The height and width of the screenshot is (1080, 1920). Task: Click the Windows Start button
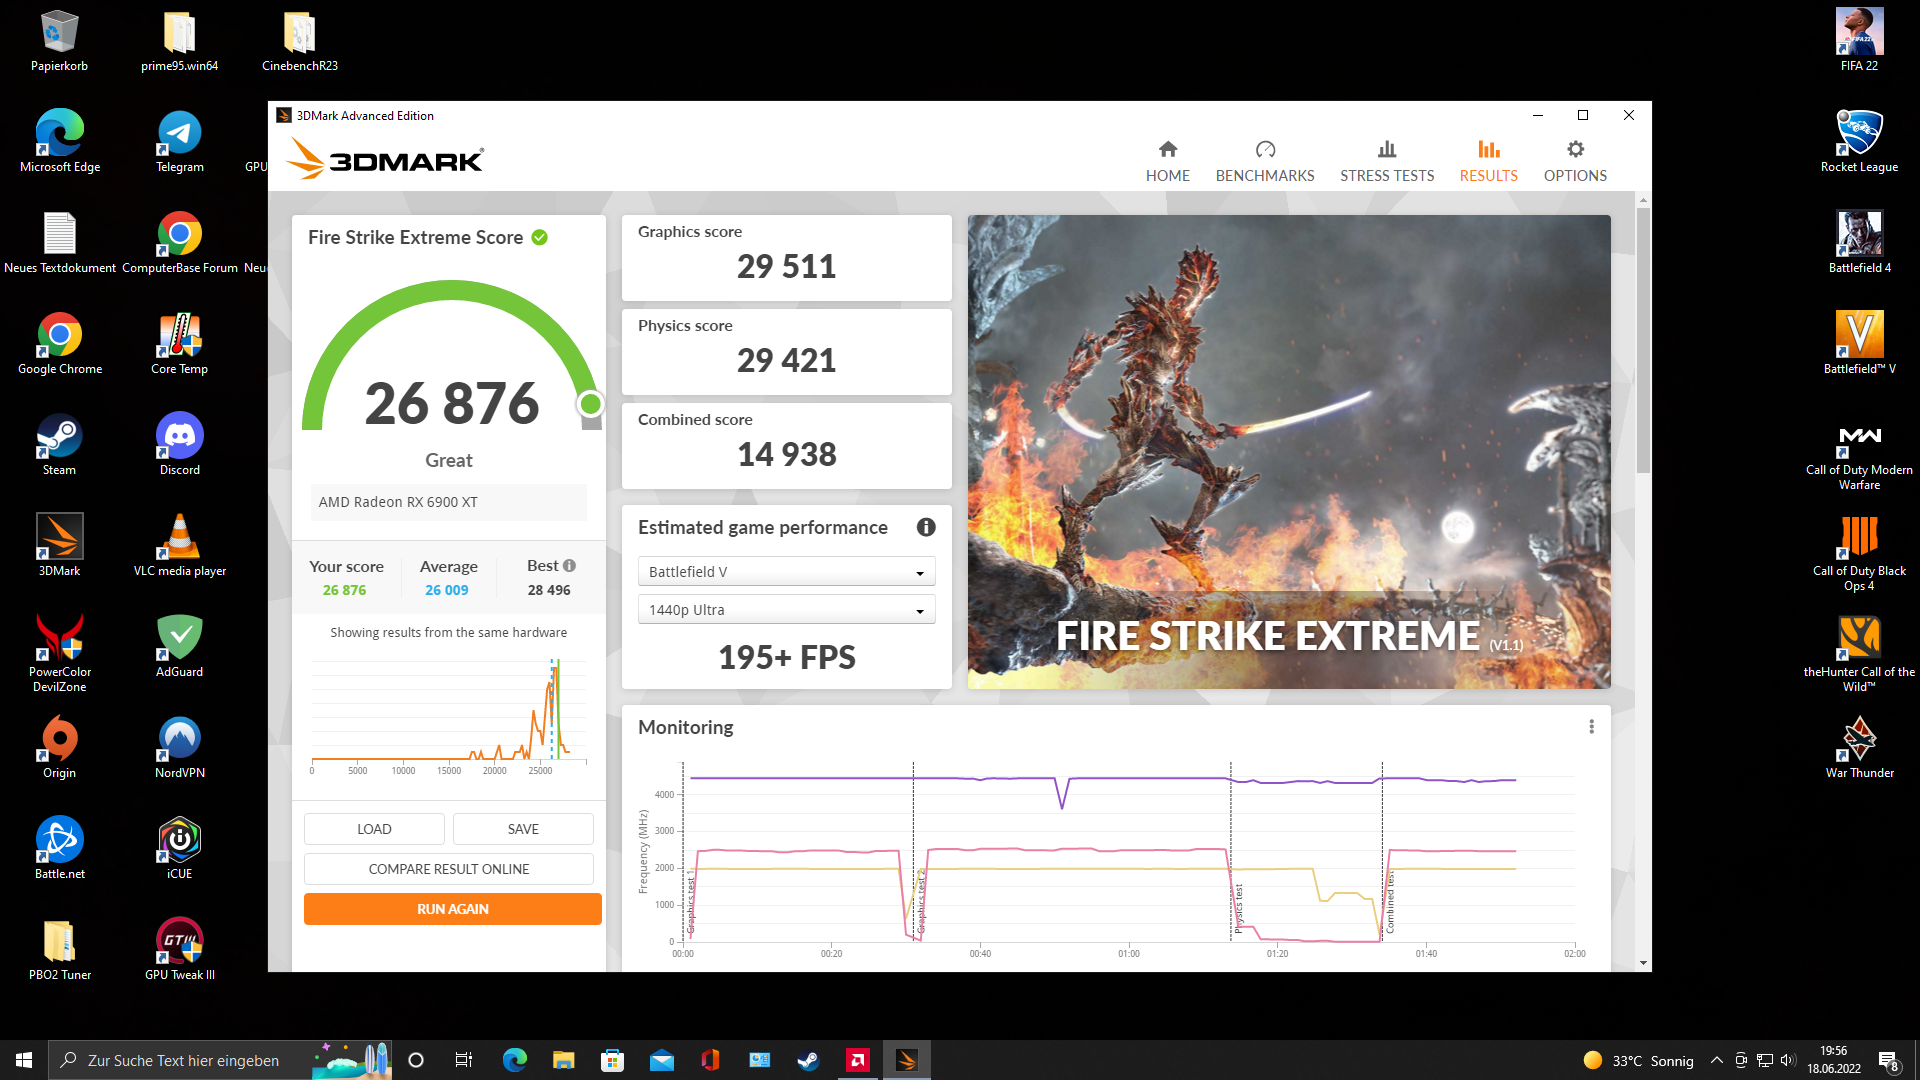click(x=24, y=1060)
